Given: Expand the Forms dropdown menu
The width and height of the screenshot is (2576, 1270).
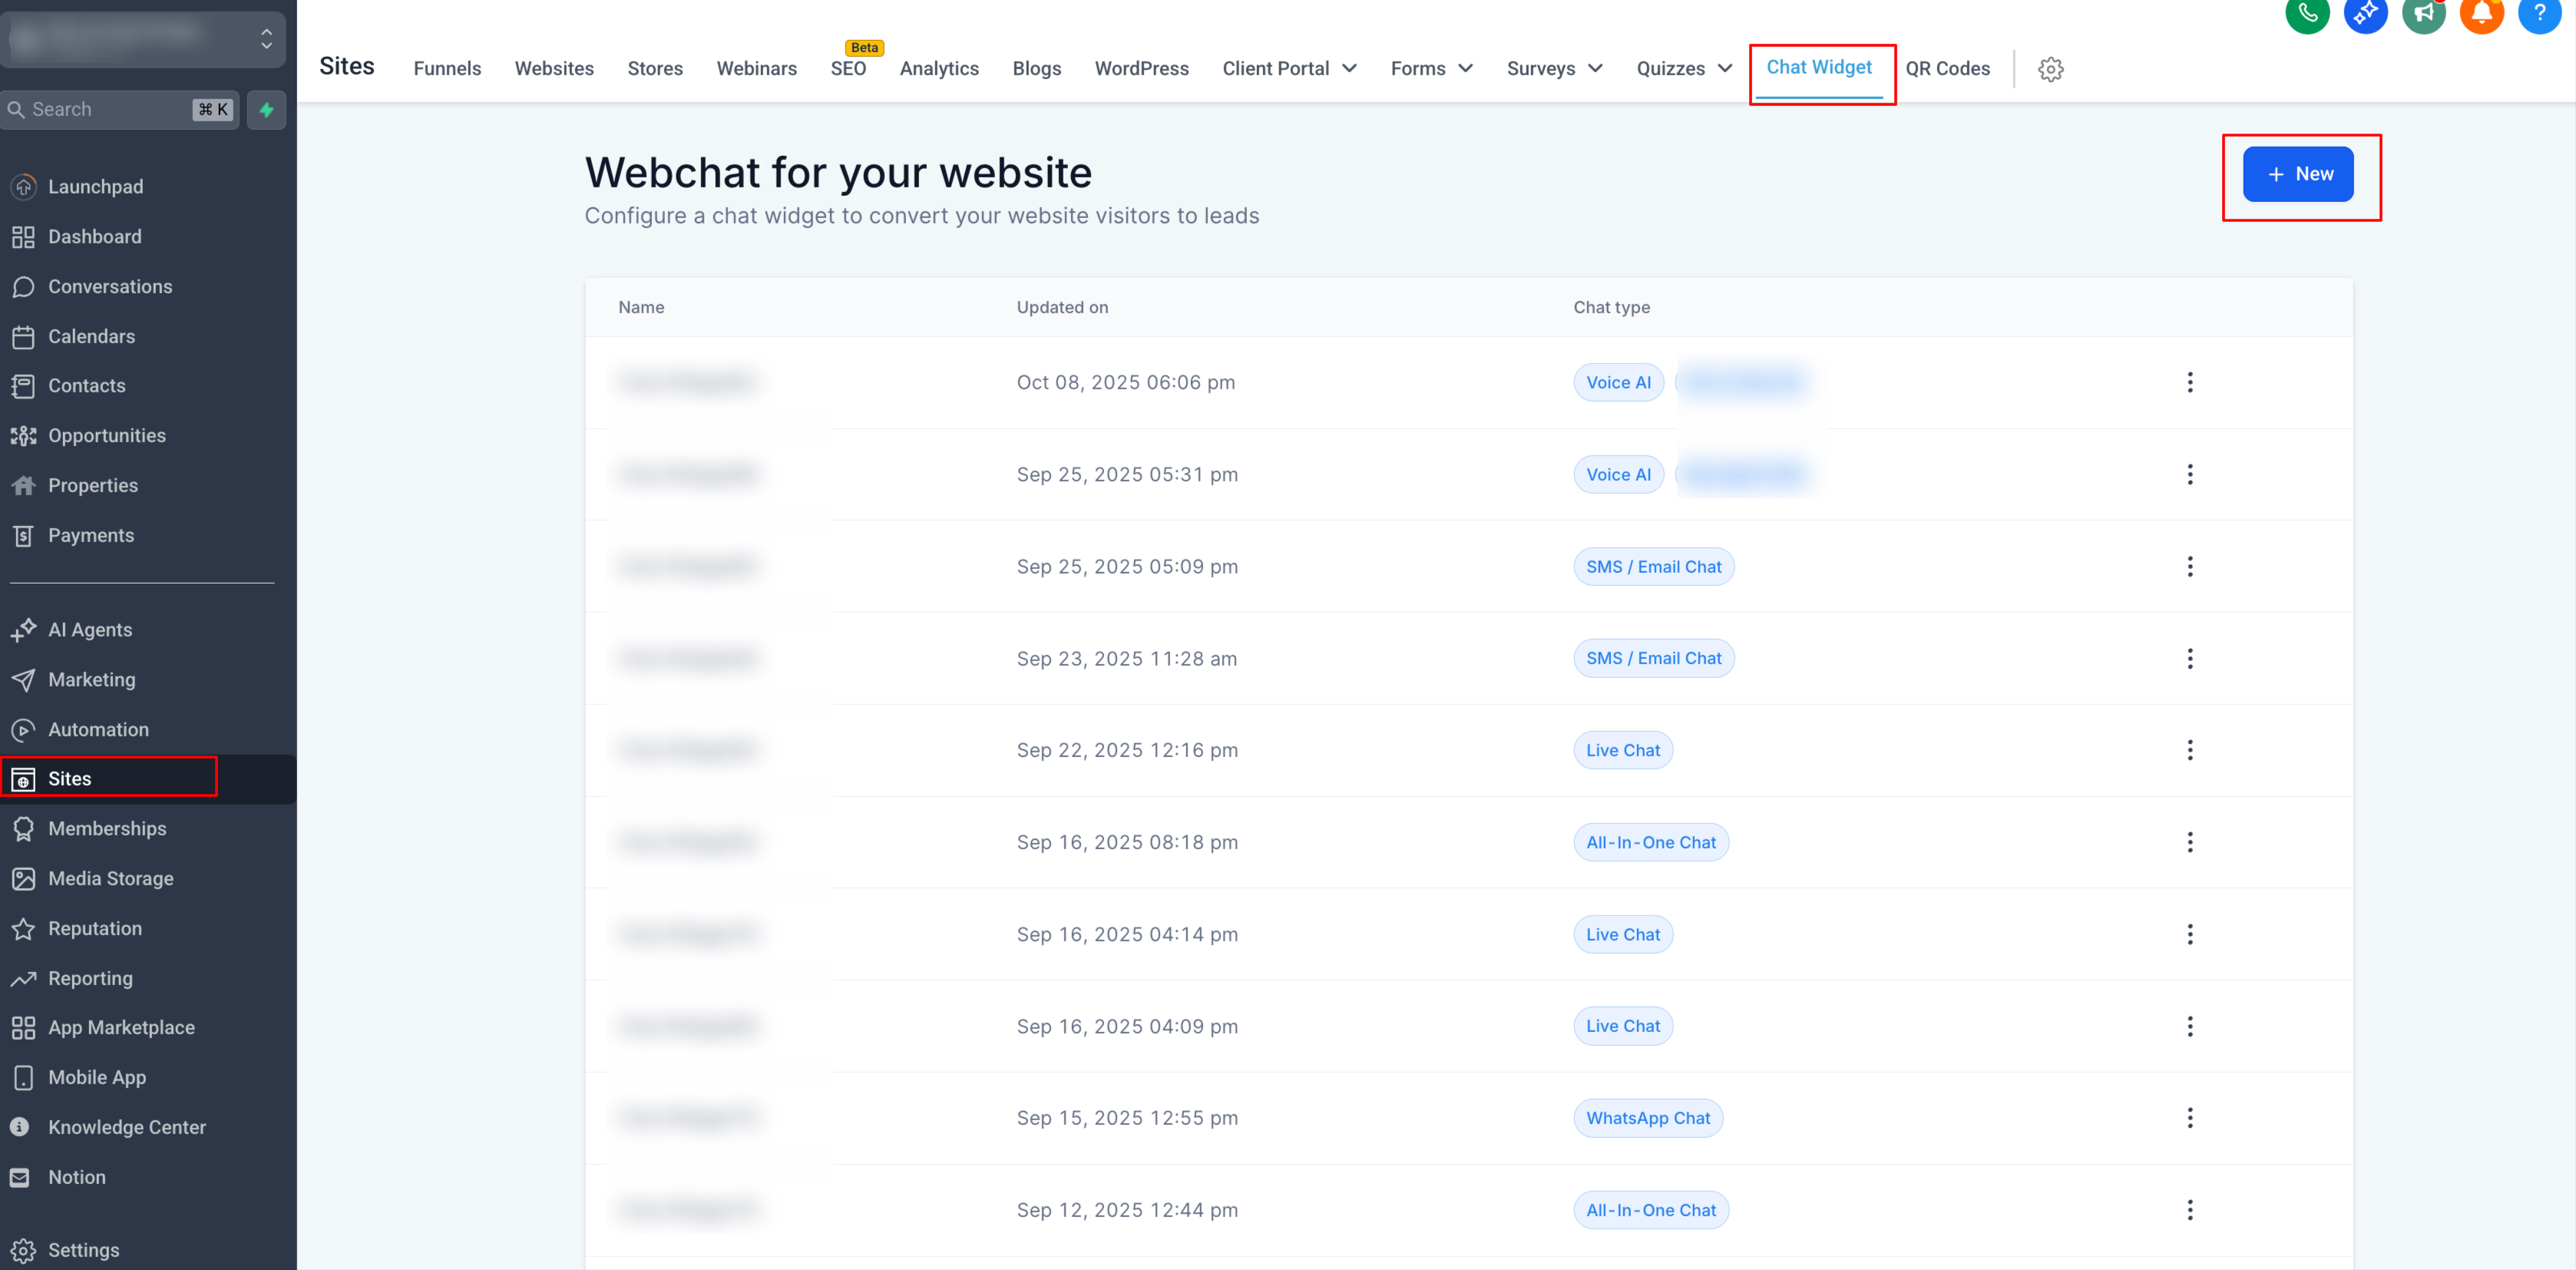Looking at the screenshot, I should (x=1431, y=69).
